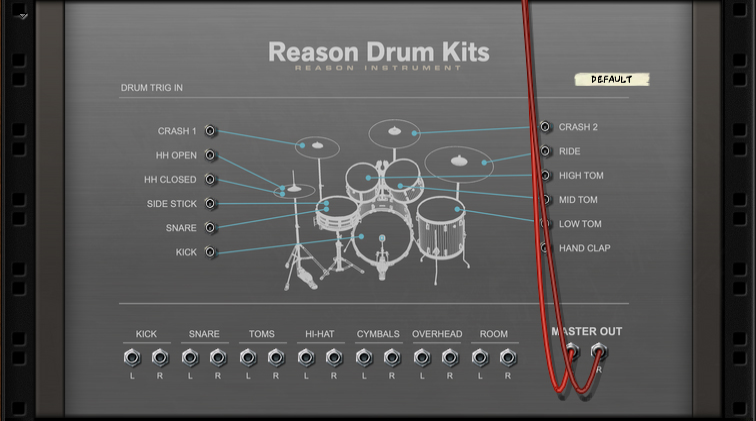756x421 pixels.
Task: Click the OVERHEAD left audio output jack
Action: (x=422, y=358)
